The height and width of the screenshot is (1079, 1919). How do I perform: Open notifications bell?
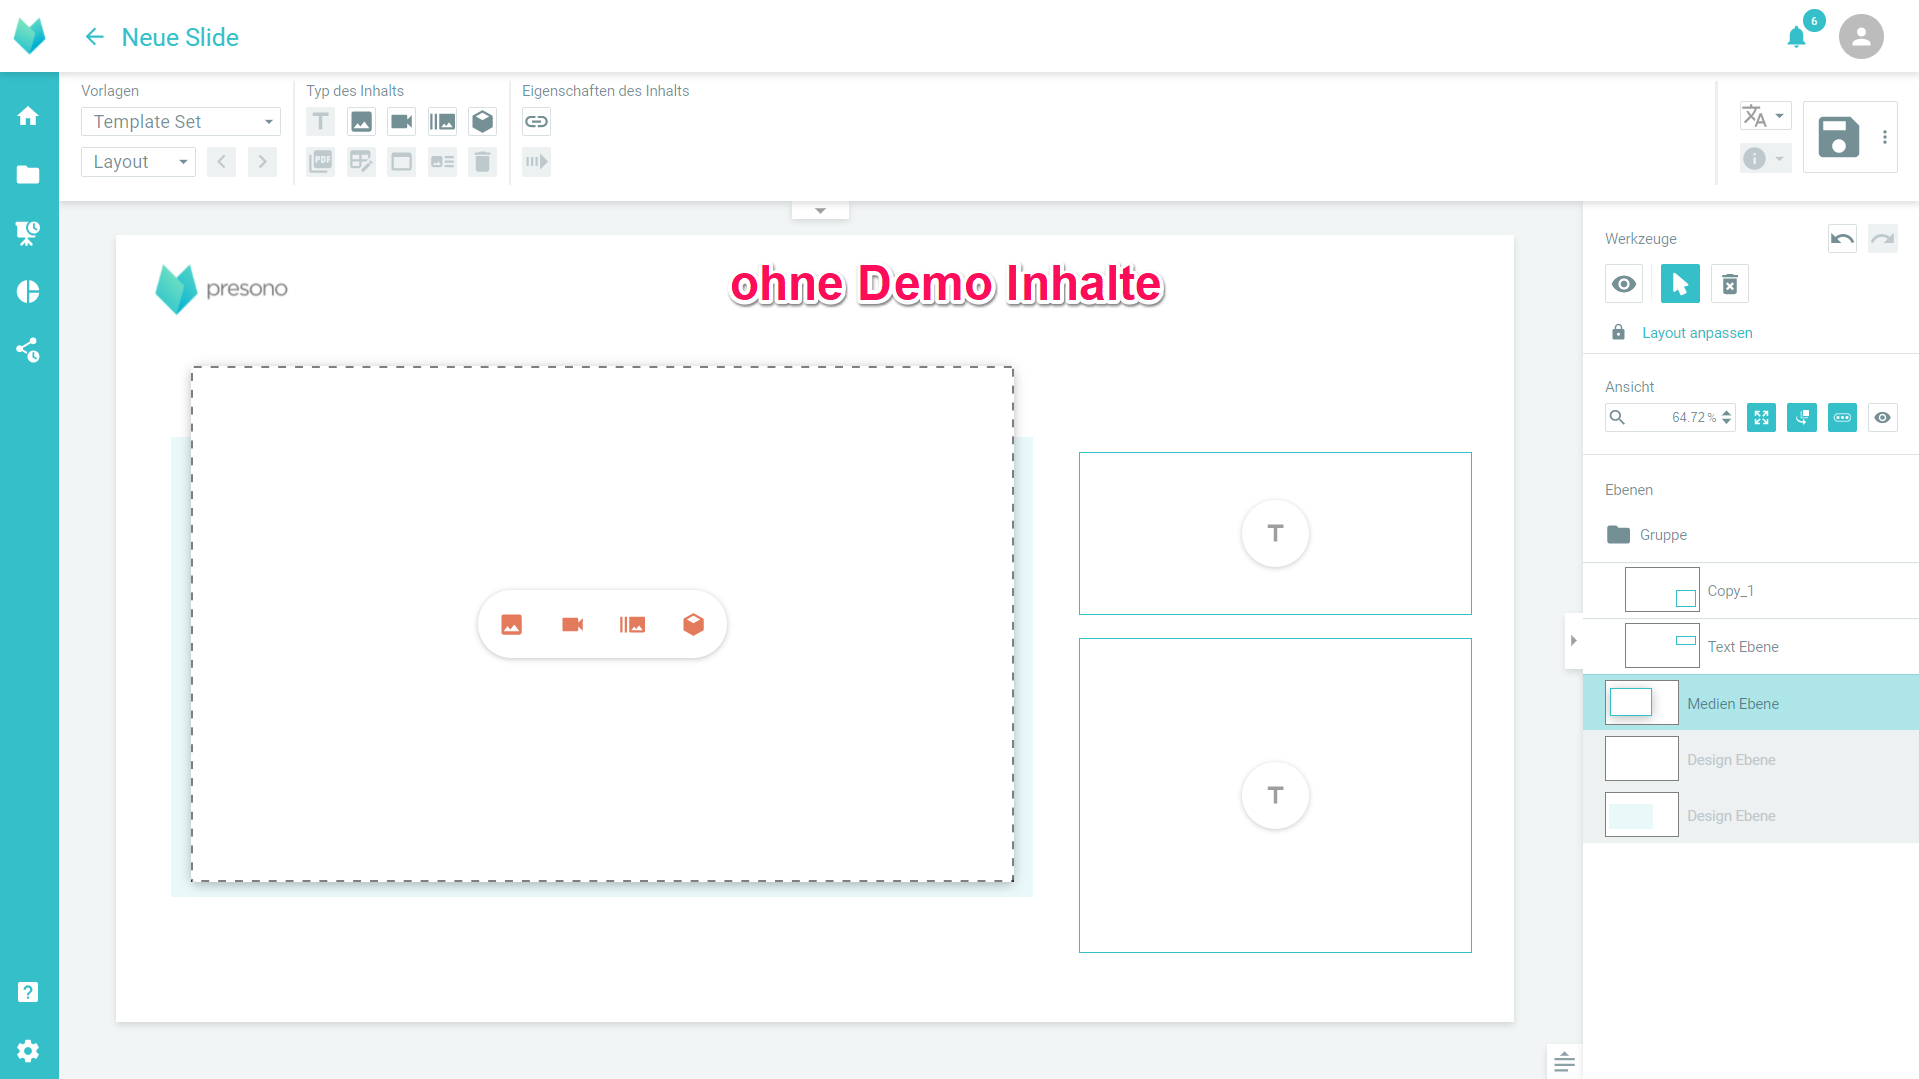pos(1796,38)
